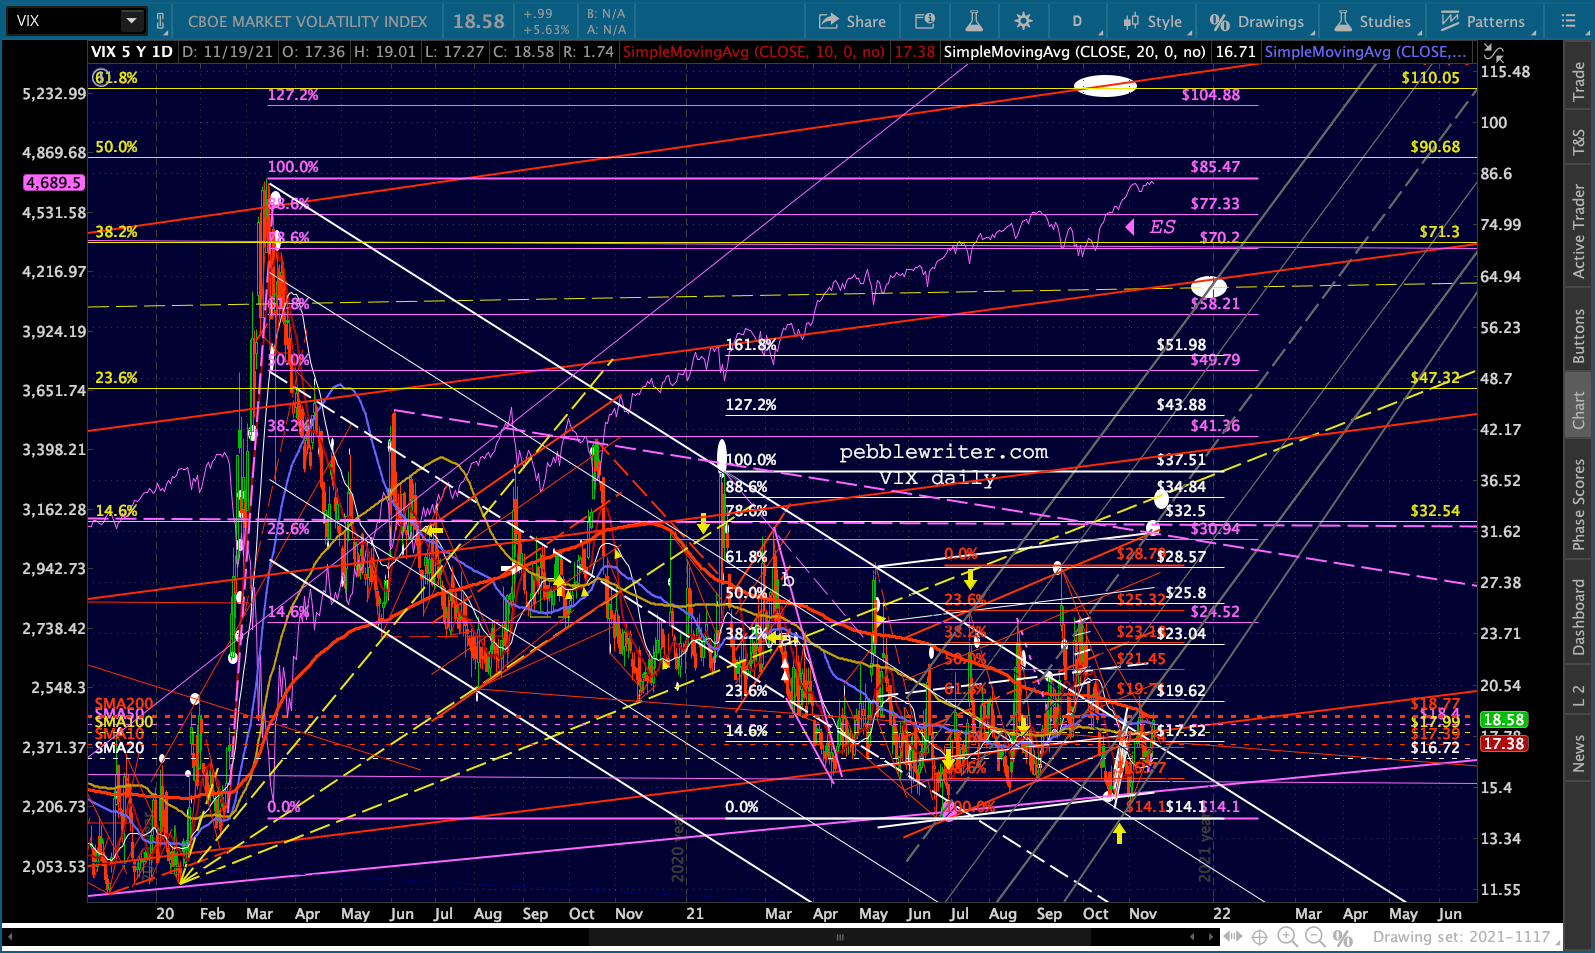Click the Drawings button
This screenshot has height=953, width=1595.
[1257, 21]
